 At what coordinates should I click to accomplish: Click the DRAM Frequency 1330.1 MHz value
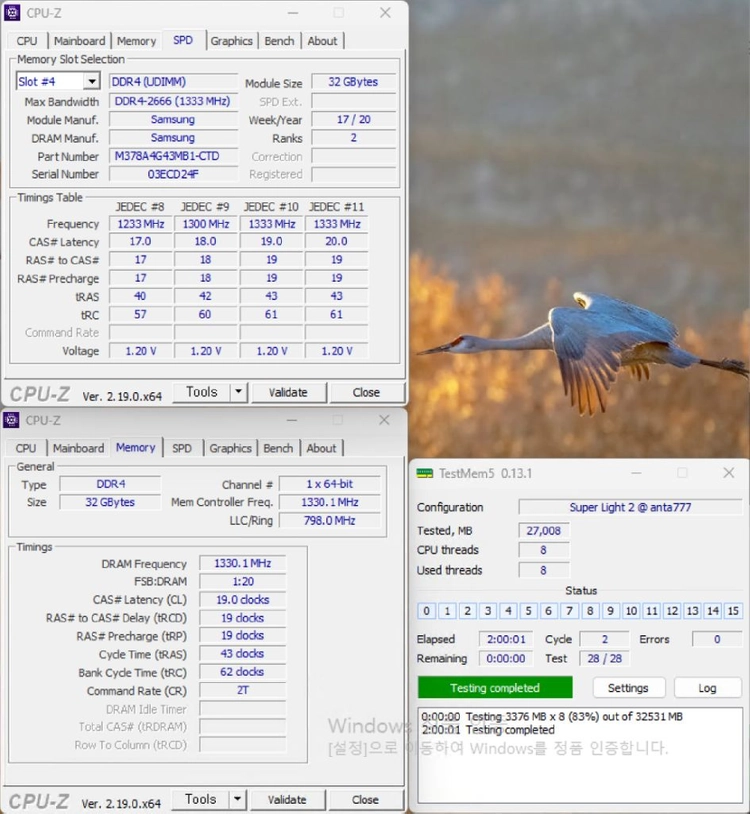(242, 563)
